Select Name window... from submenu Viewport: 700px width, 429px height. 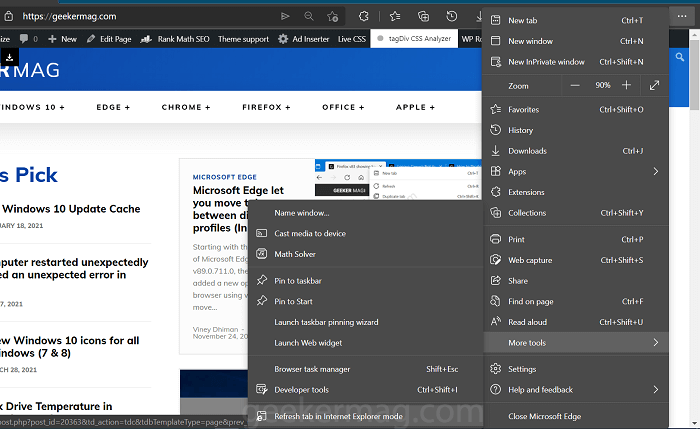(x=365, y=213)
